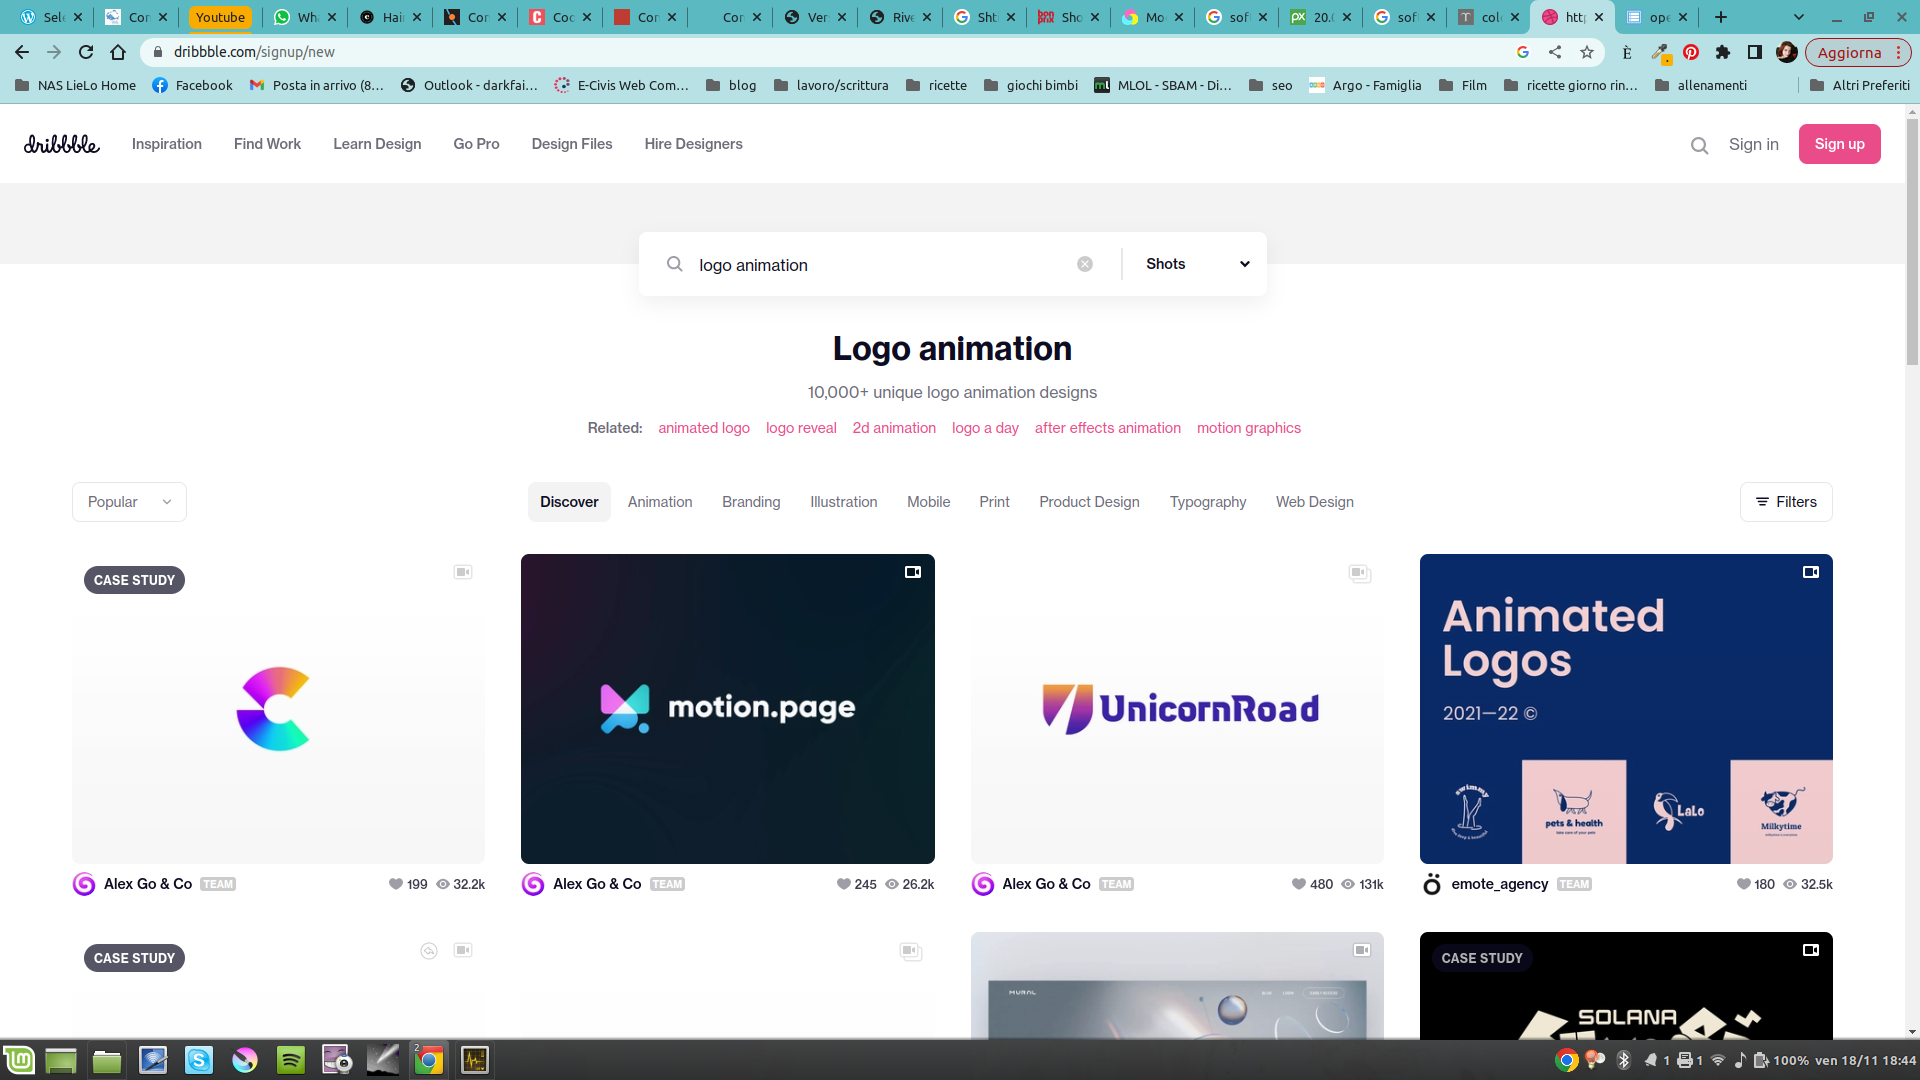Open the Extensions puzzle icon
Screen dimensions: 1920x1080
tap(1723, 52)
